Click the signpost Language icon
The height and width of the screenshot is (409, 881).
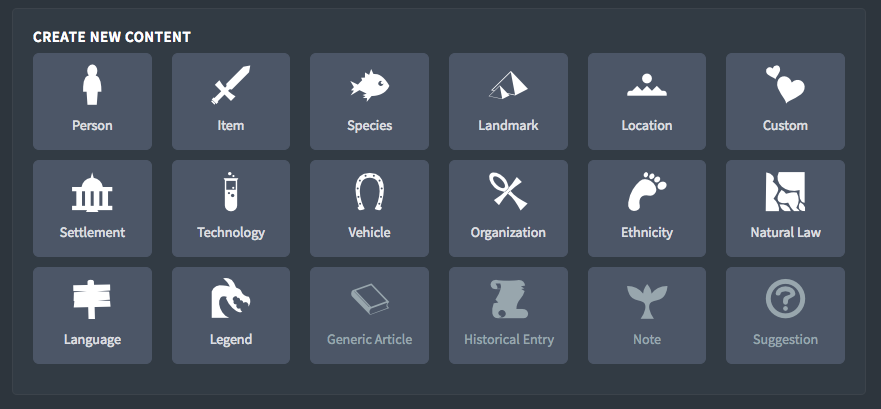point(92,299)
